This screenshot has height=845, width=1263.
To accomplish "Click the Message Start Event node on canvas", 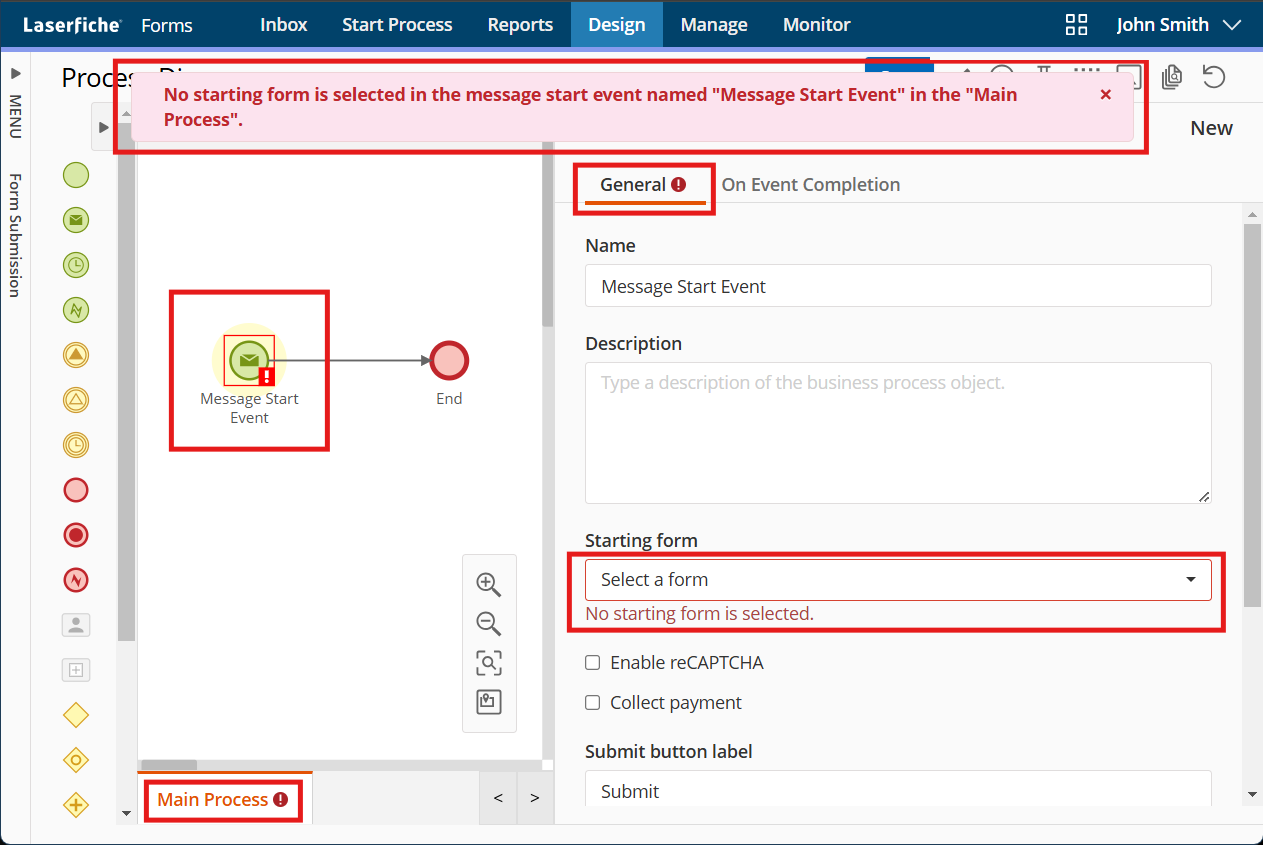I will pos(249,361).
